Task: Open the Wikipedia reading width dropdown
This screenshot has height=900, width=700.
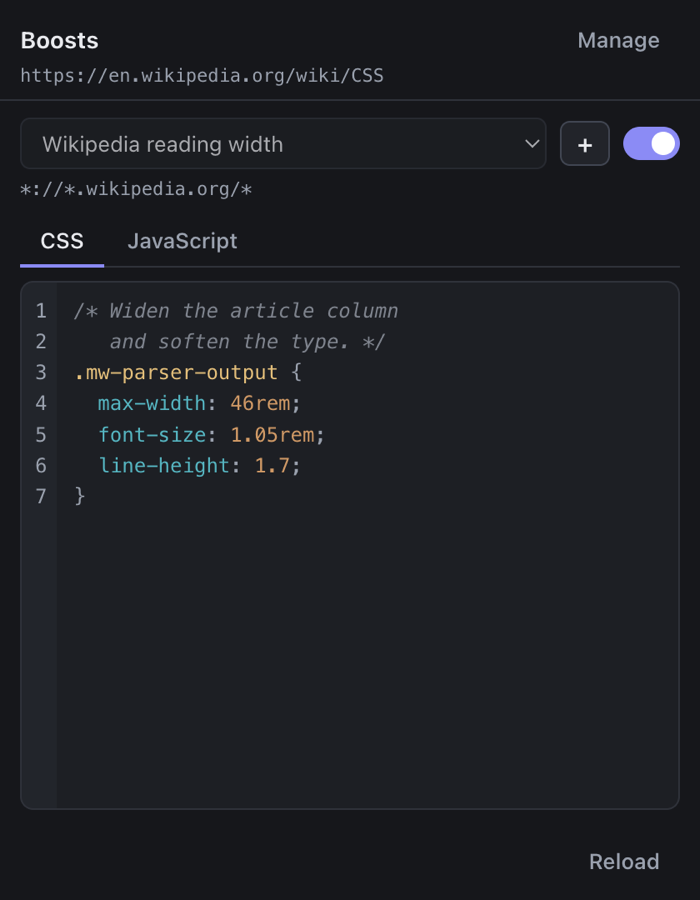Action: click(x=283, y=143)
